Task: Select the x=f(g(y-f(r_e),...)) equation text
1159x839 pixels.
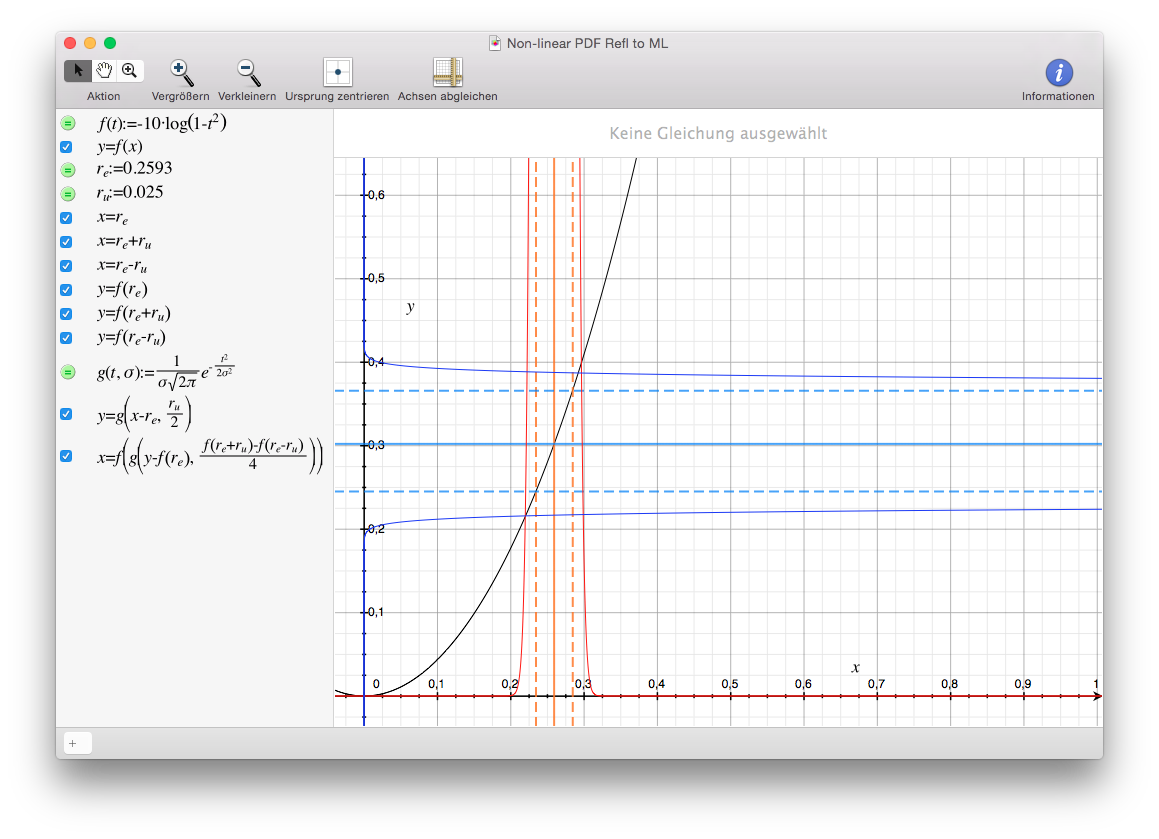Action: point(210,456)
